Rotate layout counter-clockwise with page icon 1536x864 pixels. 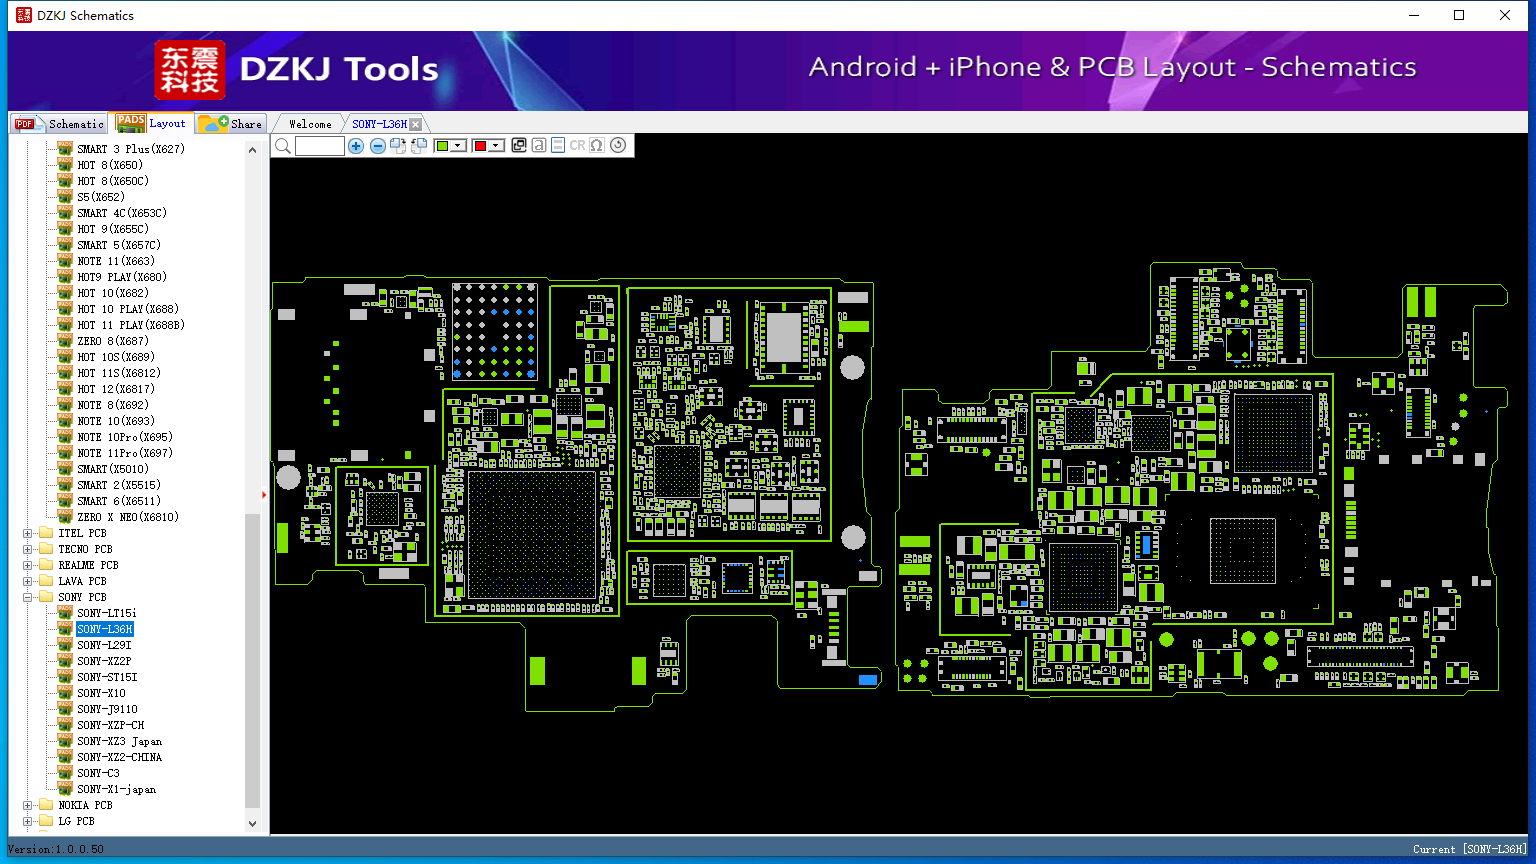pyautogui.click(x=419, y=146)
